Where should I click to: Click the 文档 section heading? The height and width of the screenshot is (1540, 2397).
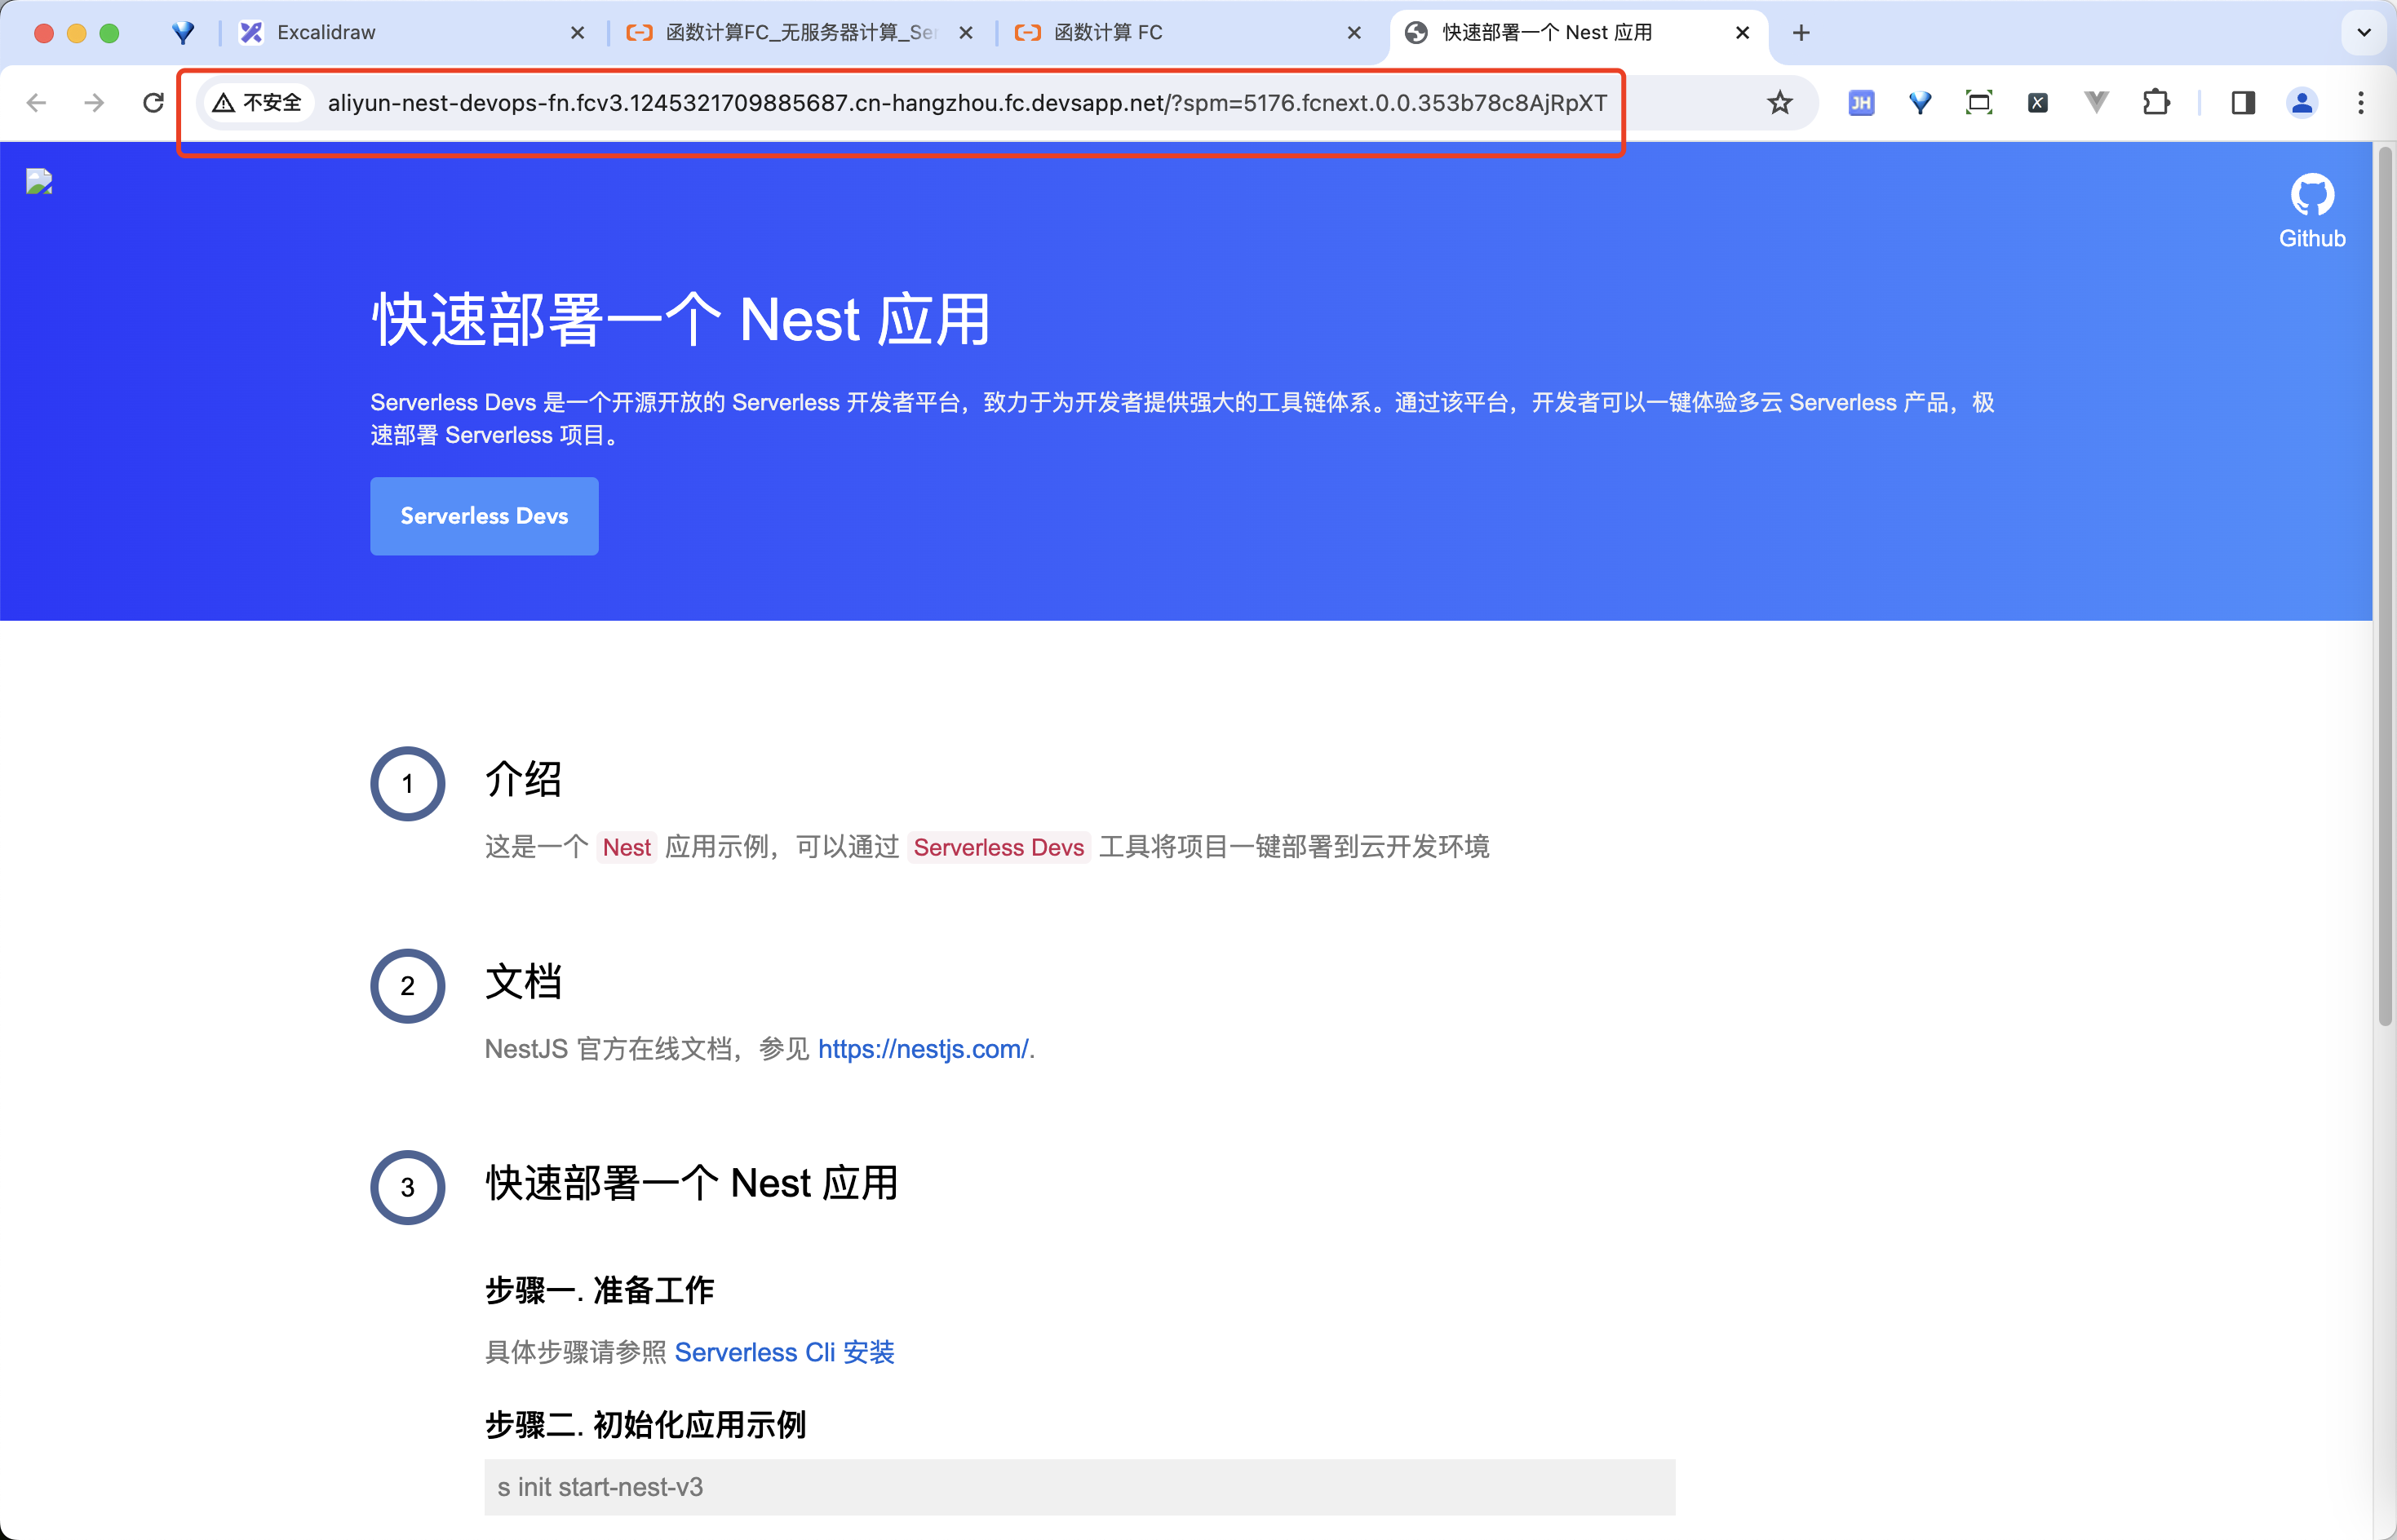pyautogui.click(x=523, y=981)
